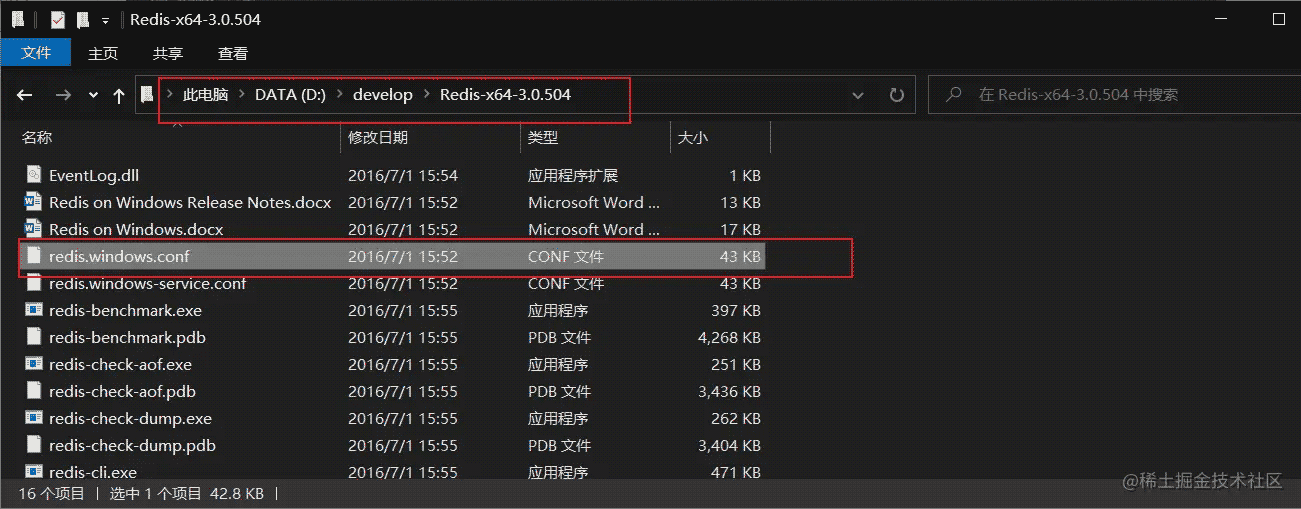Click file name redis-benchmark.exe
The image size is (1301, 509).
point(125,310)
